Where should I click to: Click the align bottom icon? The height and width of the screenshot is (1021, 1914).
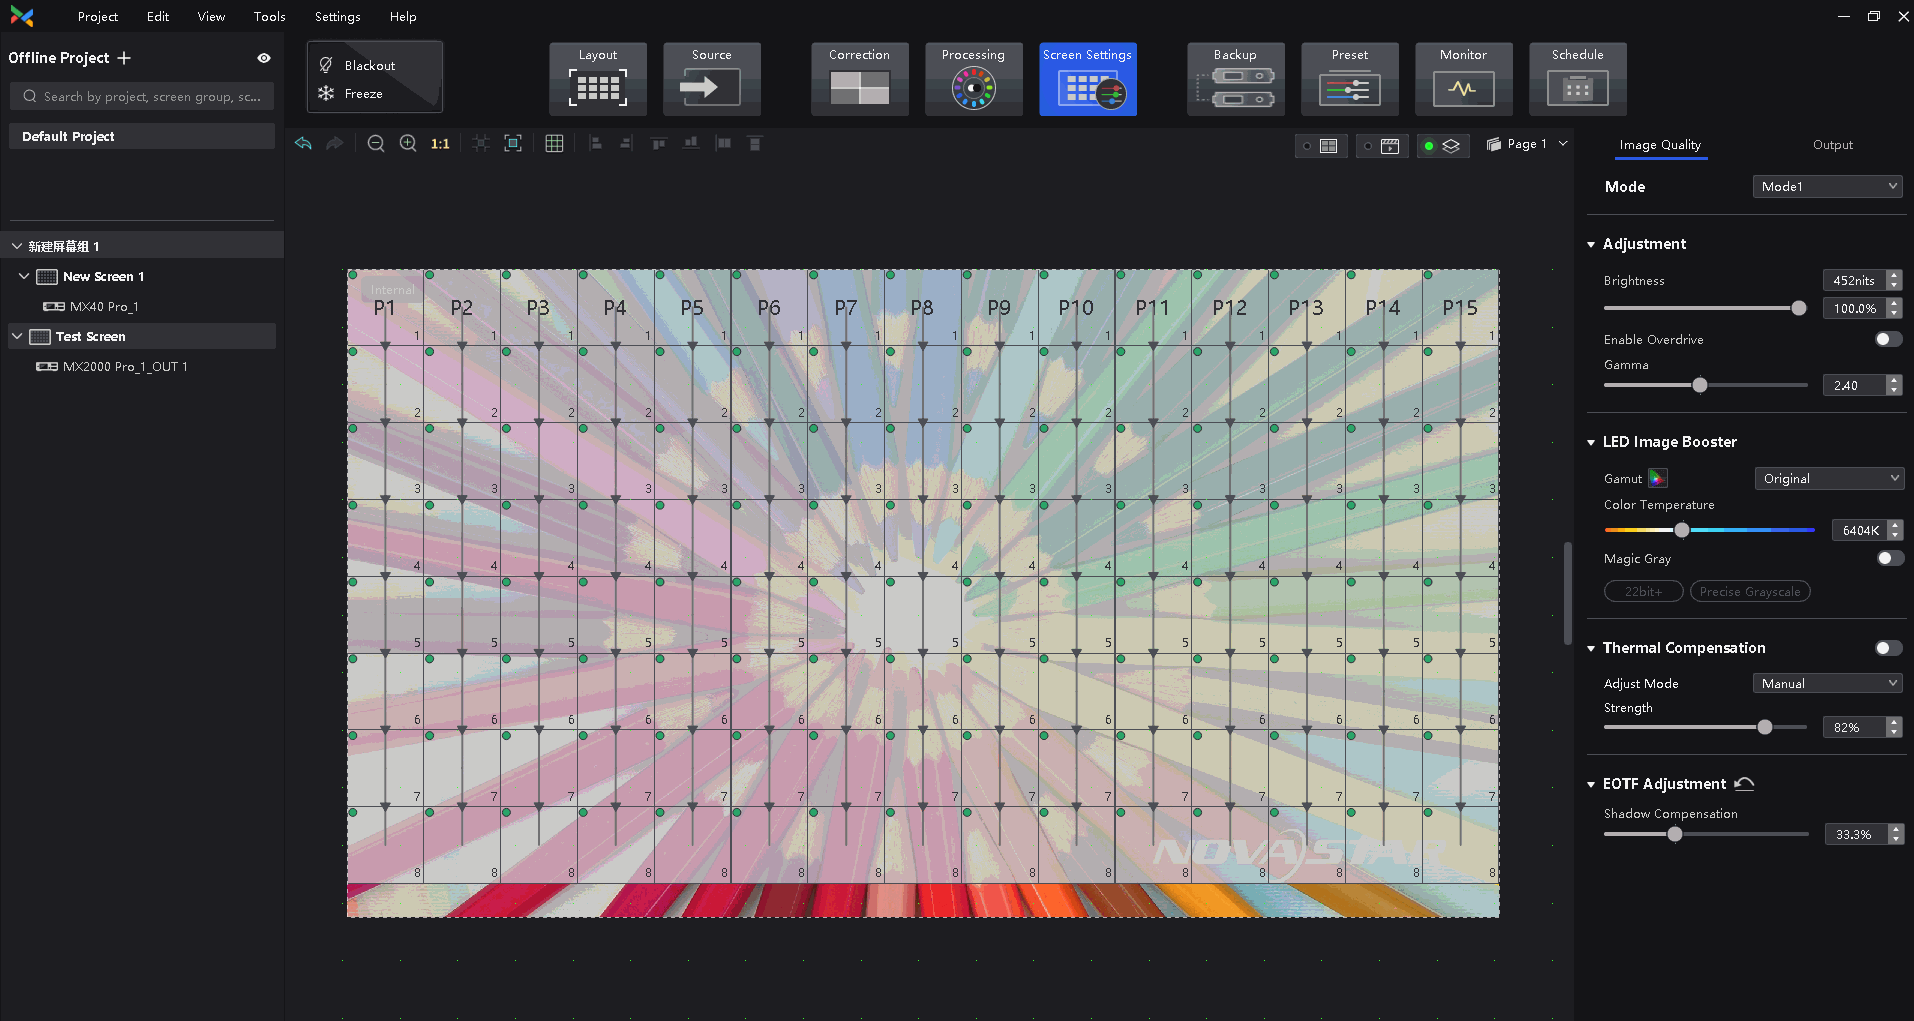coord(691,144)
